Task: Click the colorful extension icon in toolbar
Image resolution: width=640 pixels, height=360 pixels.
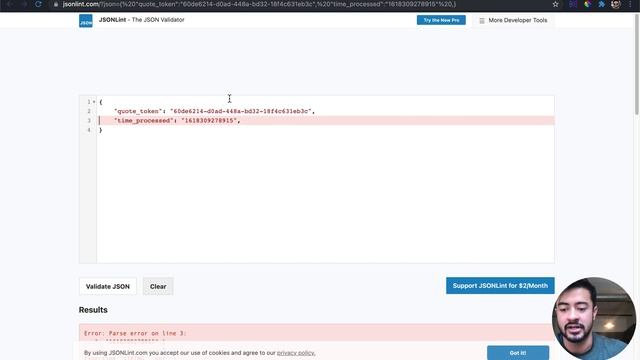Action: click(x=587, y=4)
